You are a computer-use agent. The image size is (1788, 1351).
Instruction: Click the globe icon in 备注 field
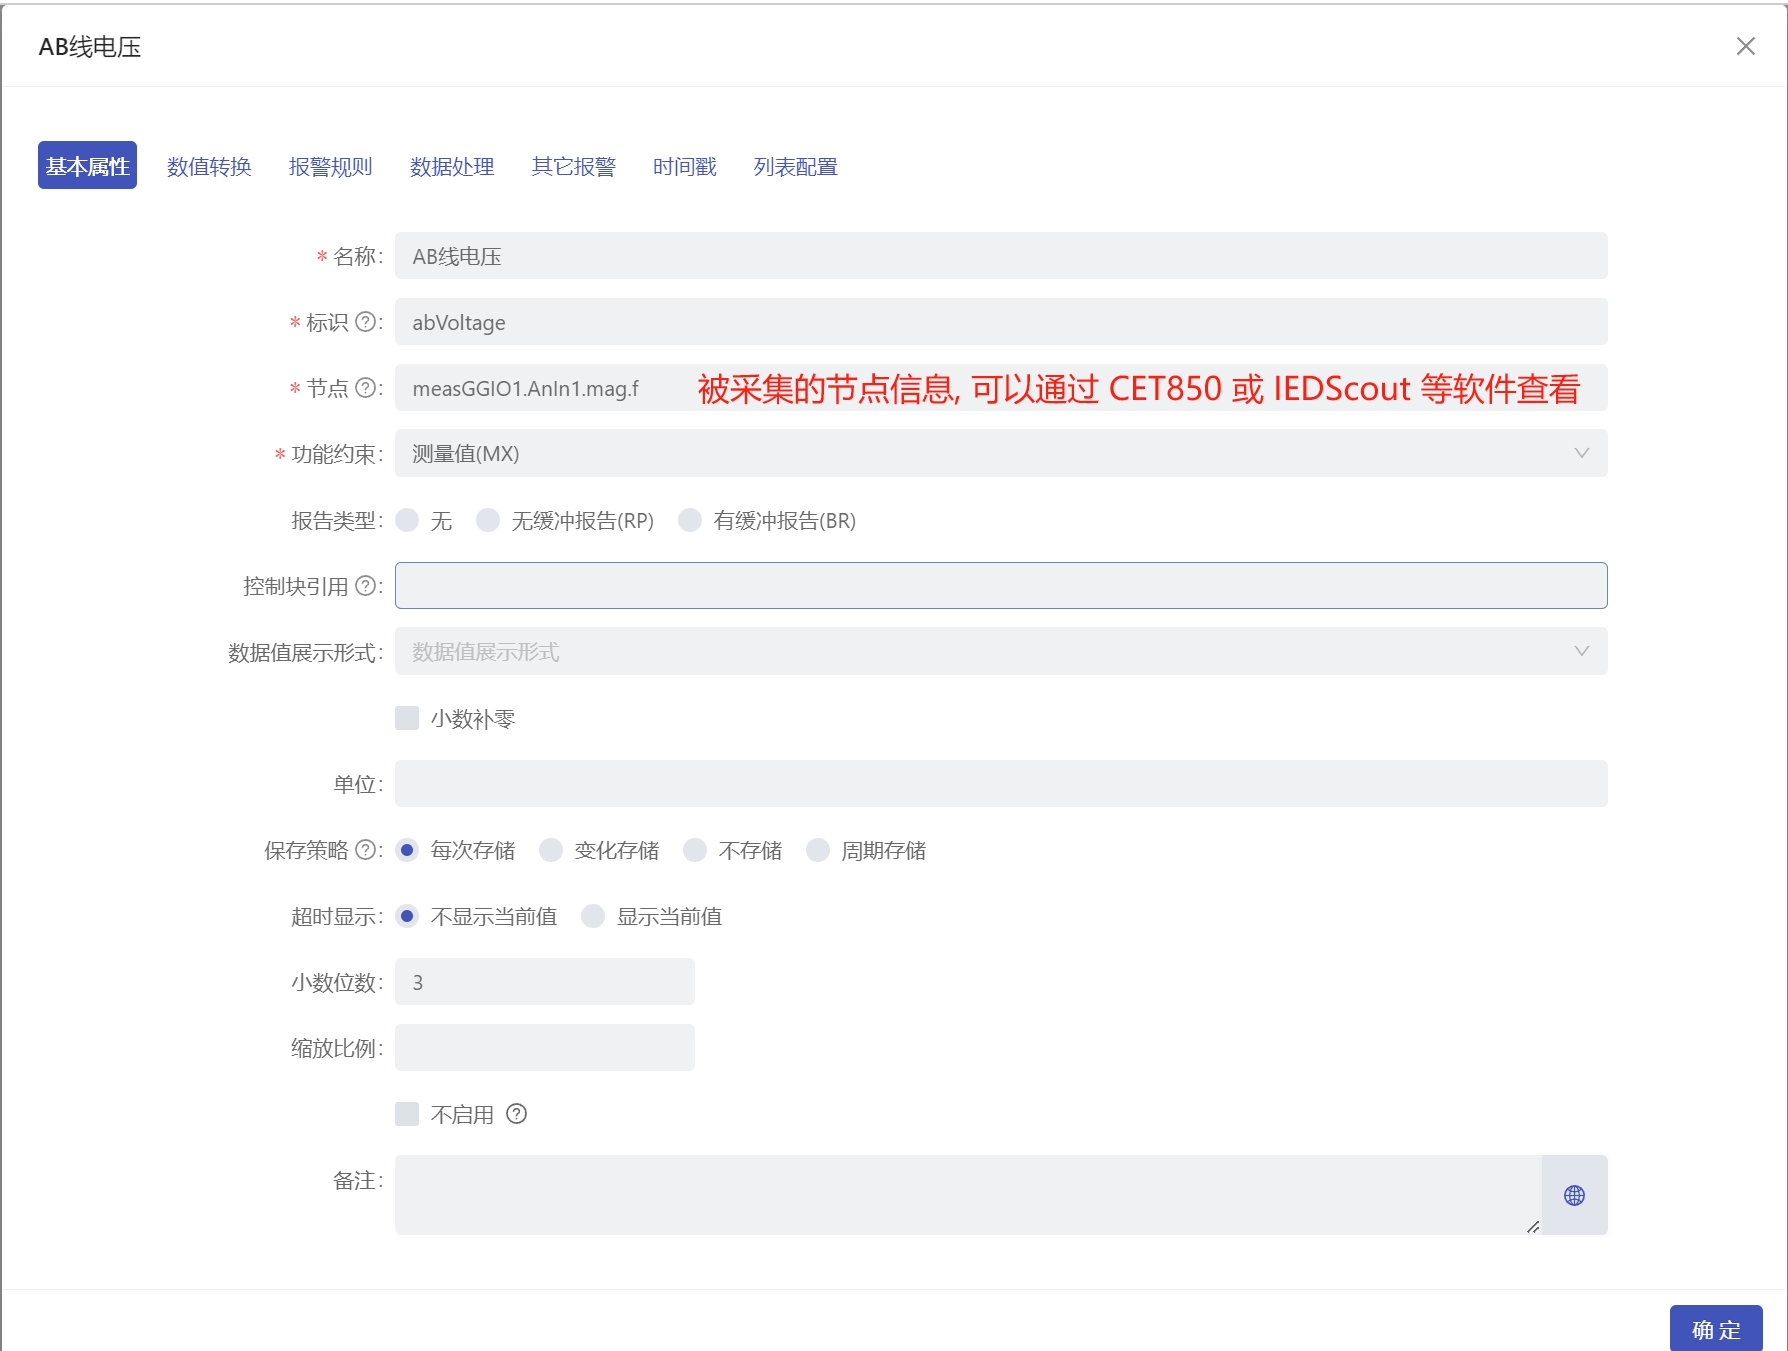tap(1574, 1195)
